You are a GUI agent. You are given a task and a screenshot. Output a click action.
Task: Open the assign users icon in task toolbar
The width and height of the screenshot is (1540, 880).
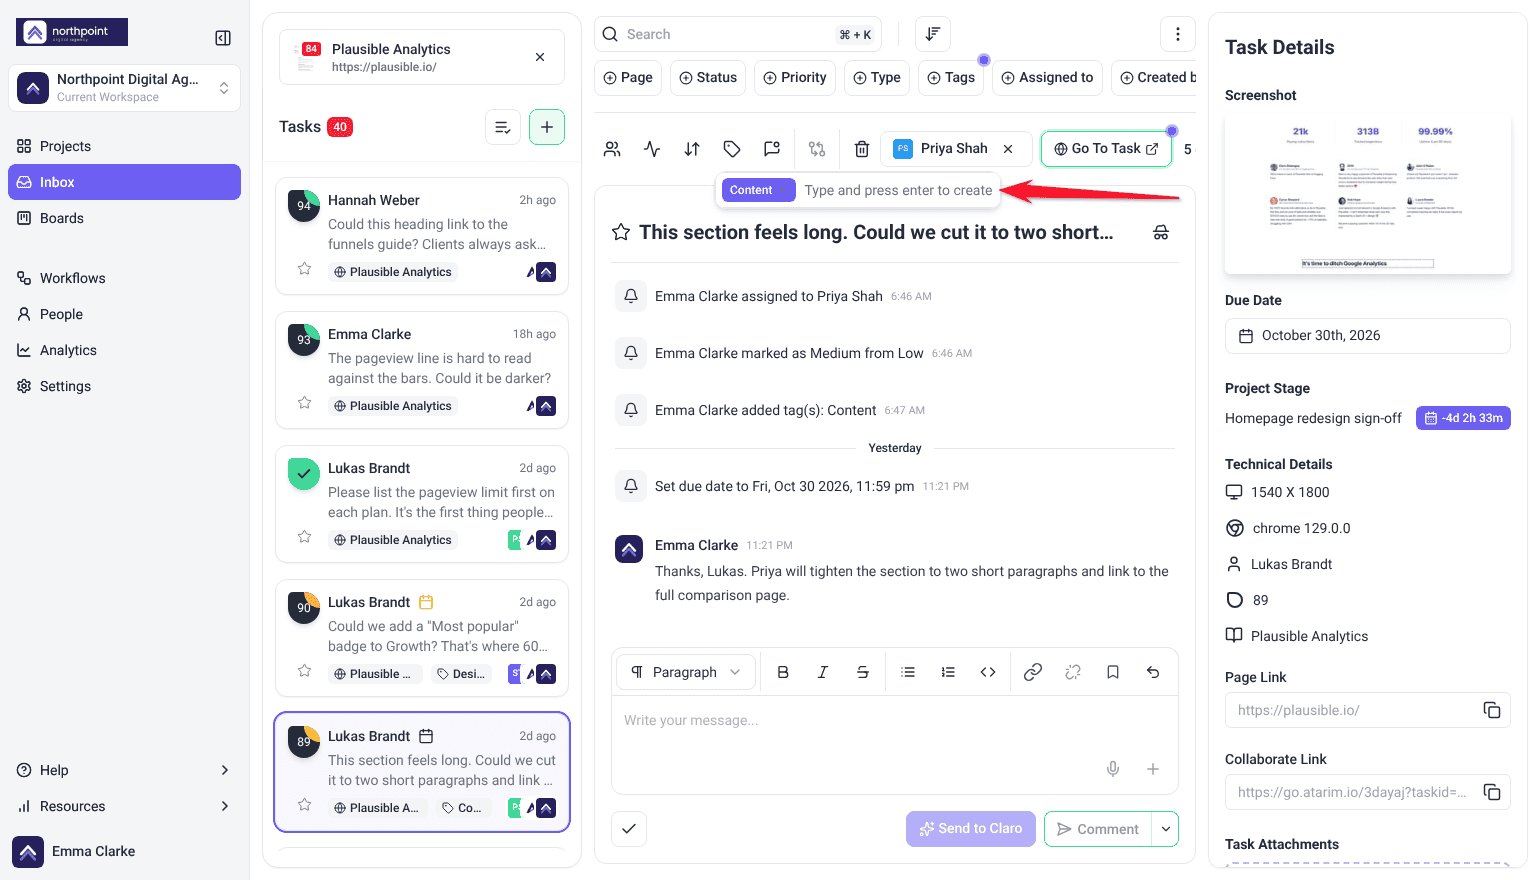(612, 149)
